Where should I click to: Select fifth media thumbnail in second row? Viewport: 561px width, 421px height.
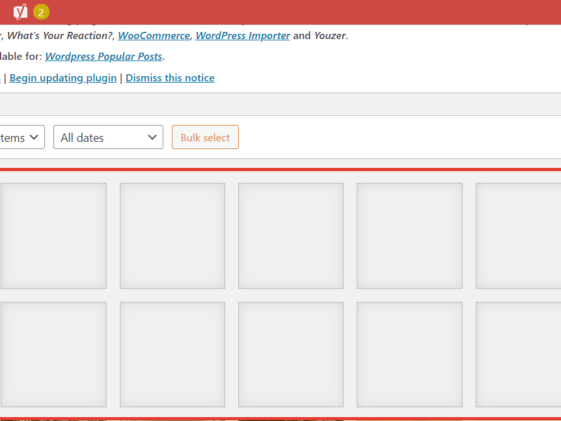pyautogui.click(x=518, y=354)
